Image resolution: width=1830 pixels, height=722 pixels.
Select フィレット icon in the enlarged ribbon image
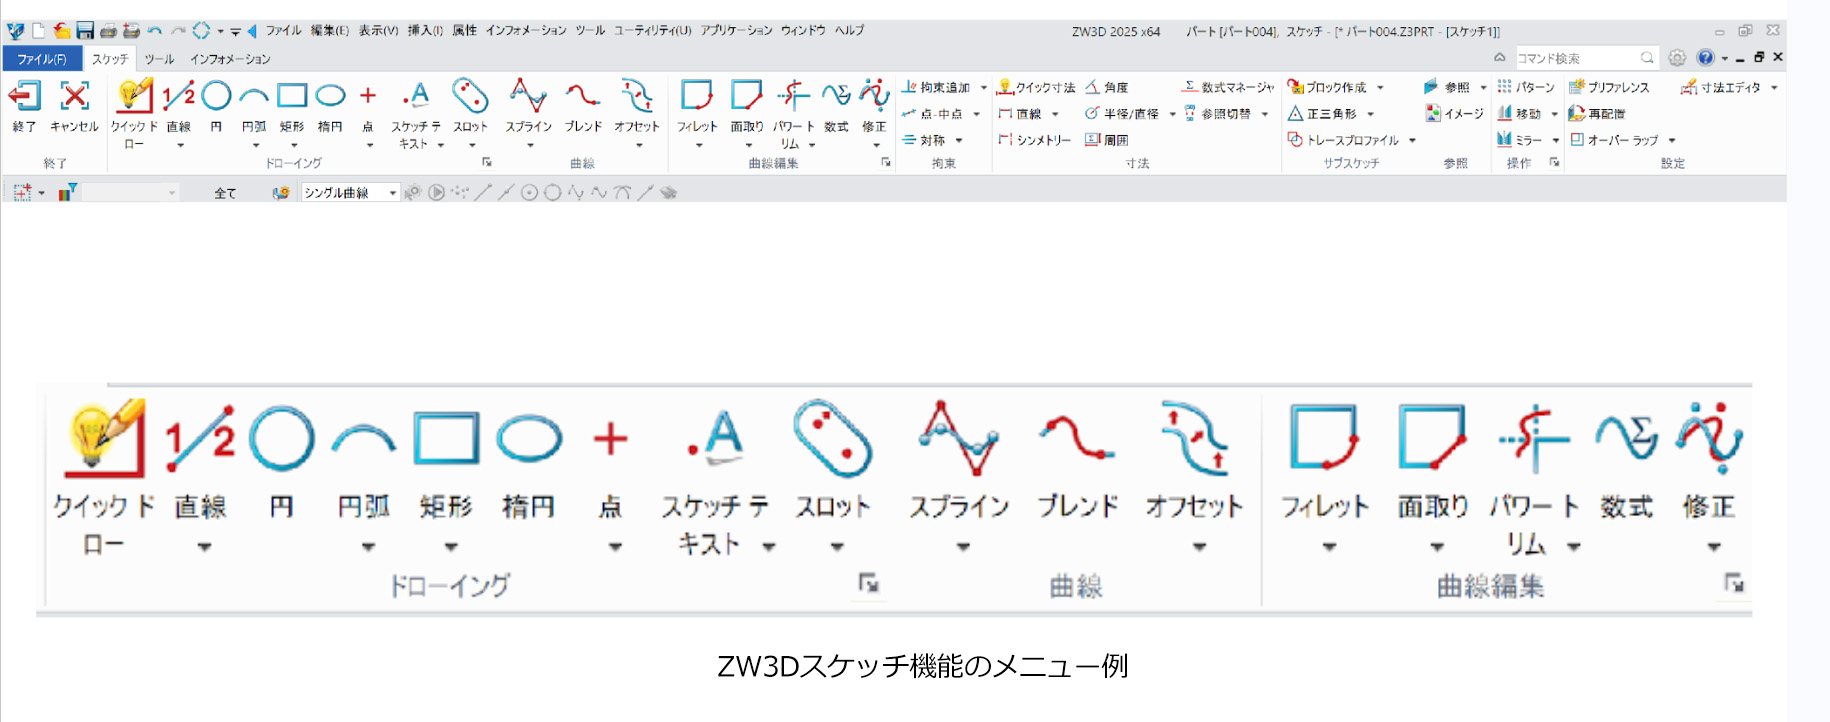tap(1324, 438)
